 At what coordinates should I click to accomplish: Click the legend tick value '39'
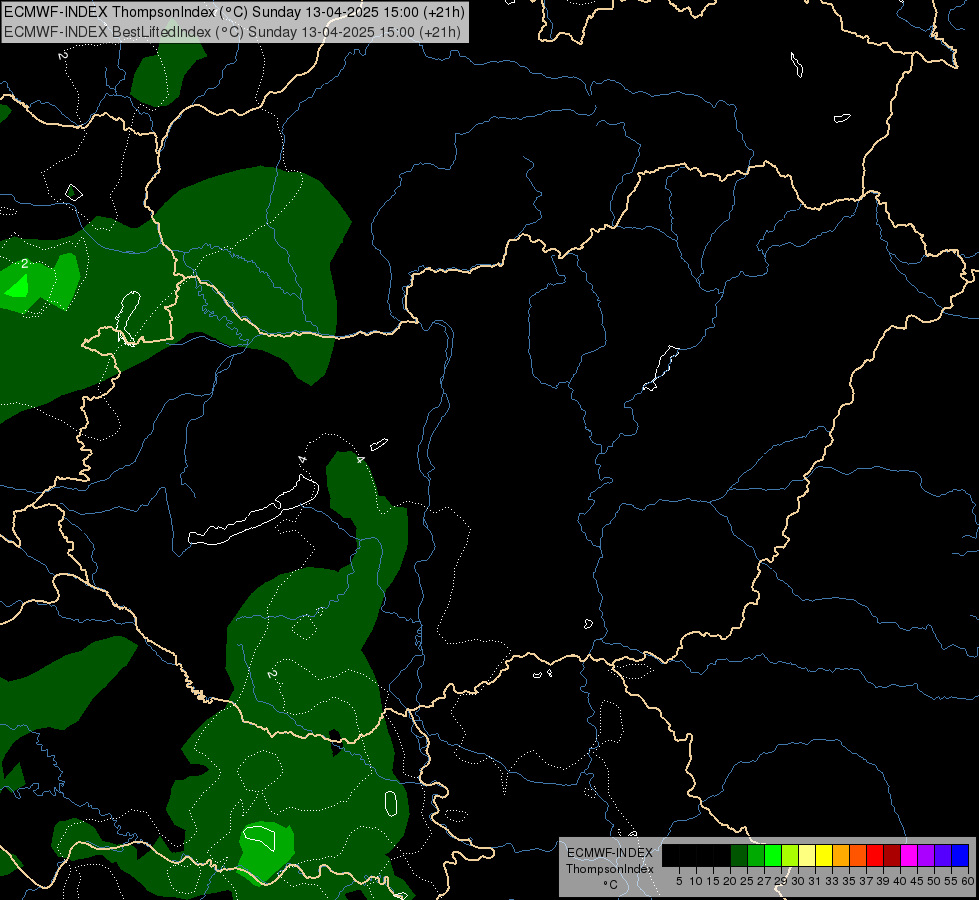coord(882,881)
